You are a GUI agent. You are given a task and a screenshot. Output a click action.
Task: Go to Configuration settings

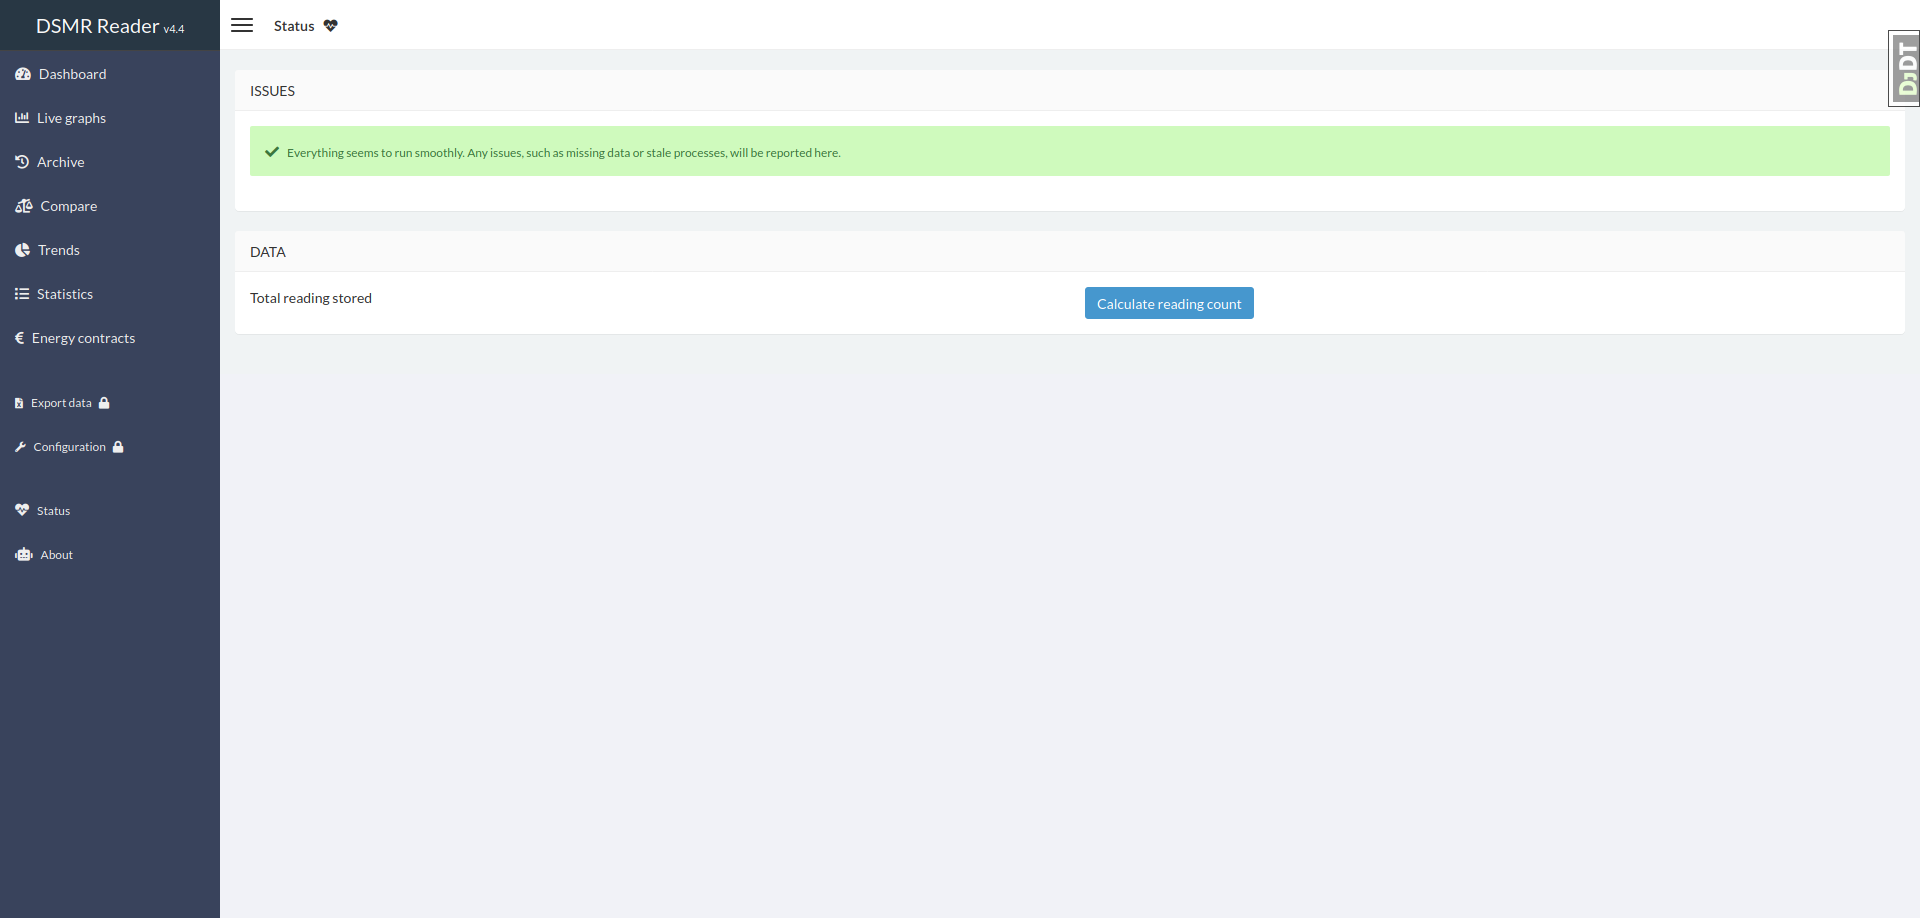(x=110, y=447)
